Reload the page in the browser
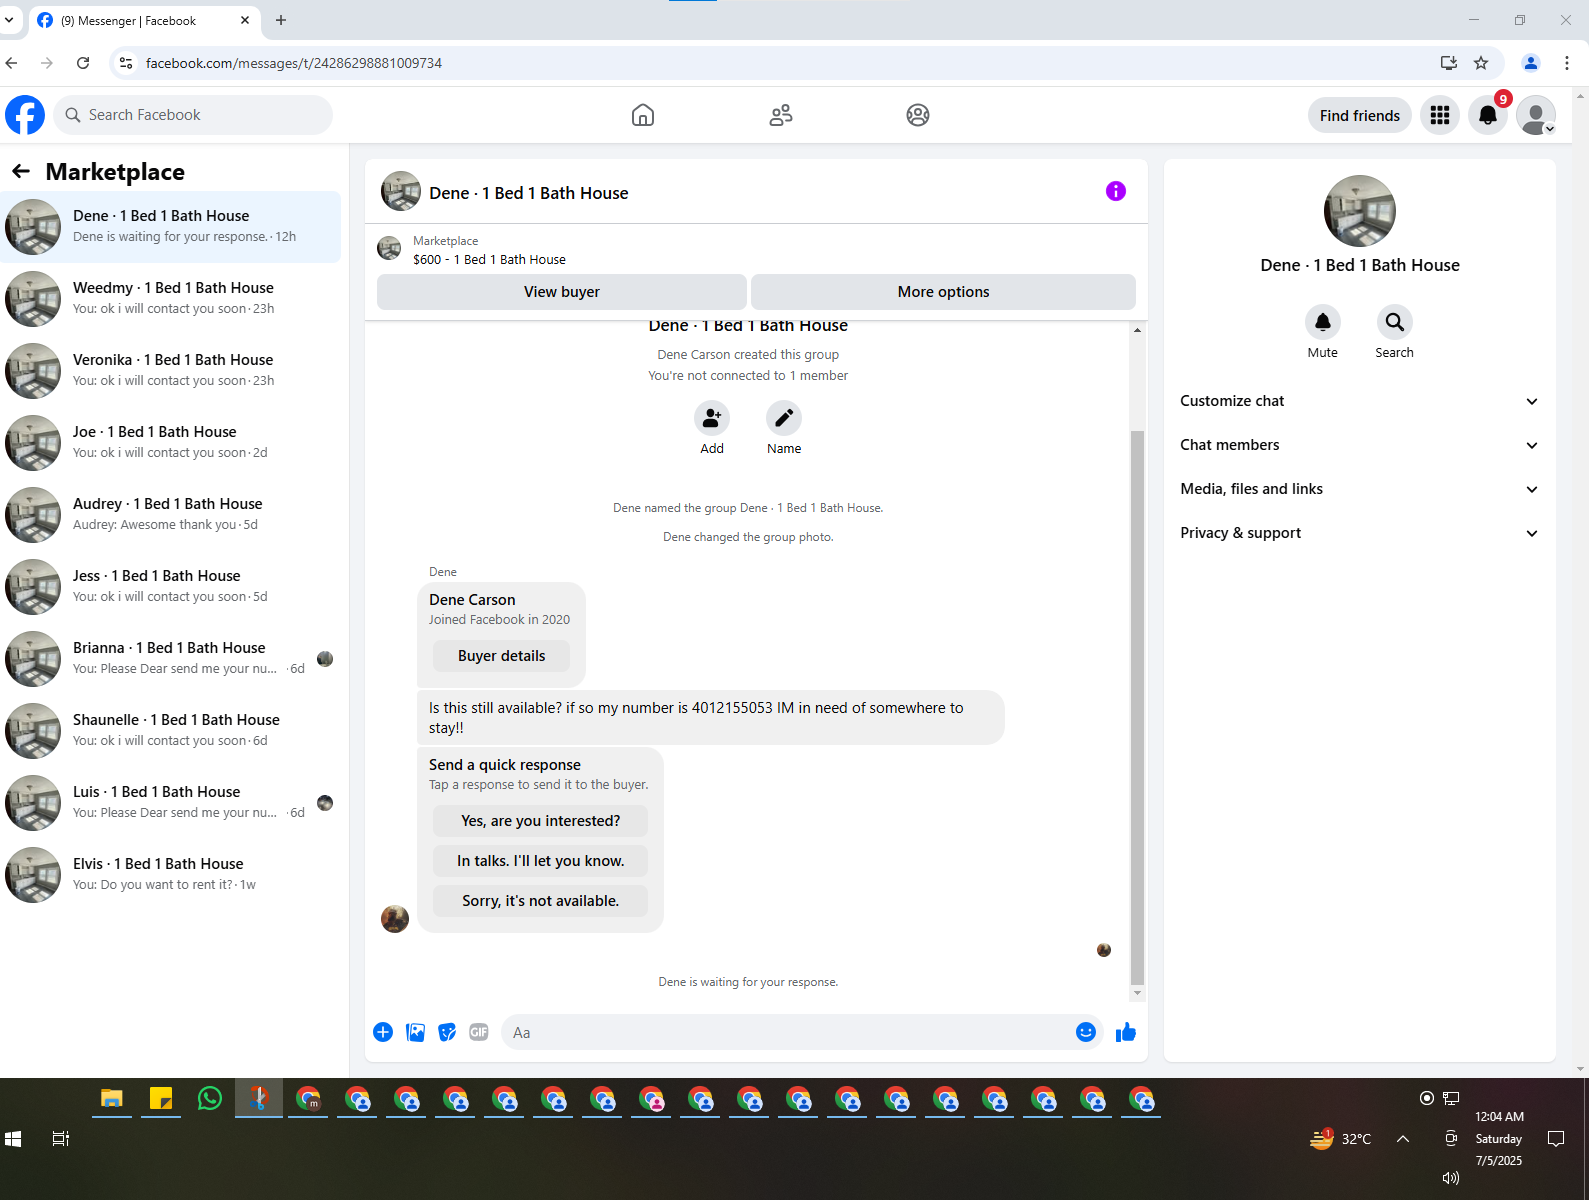1589x1200 pixels. click(x=83, y=63)
